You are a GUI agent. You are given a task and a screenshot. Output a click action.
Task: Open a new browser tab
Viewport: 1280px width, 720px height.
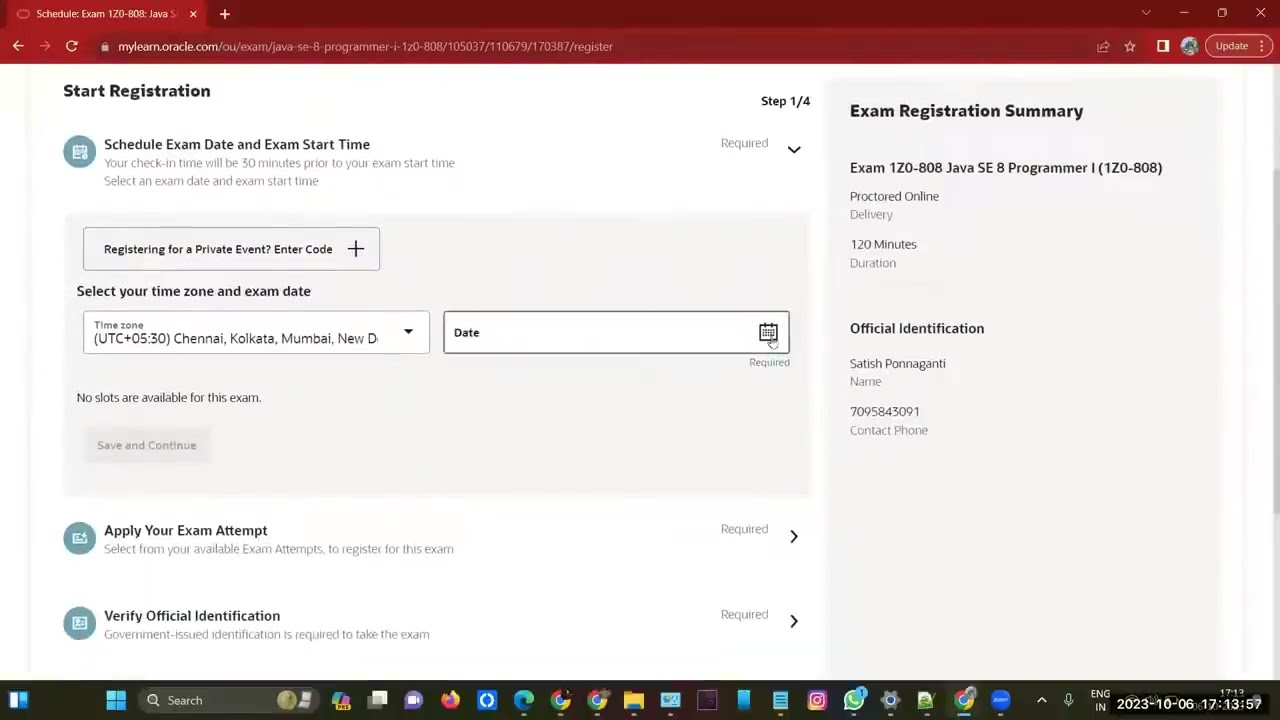(225, 14)
